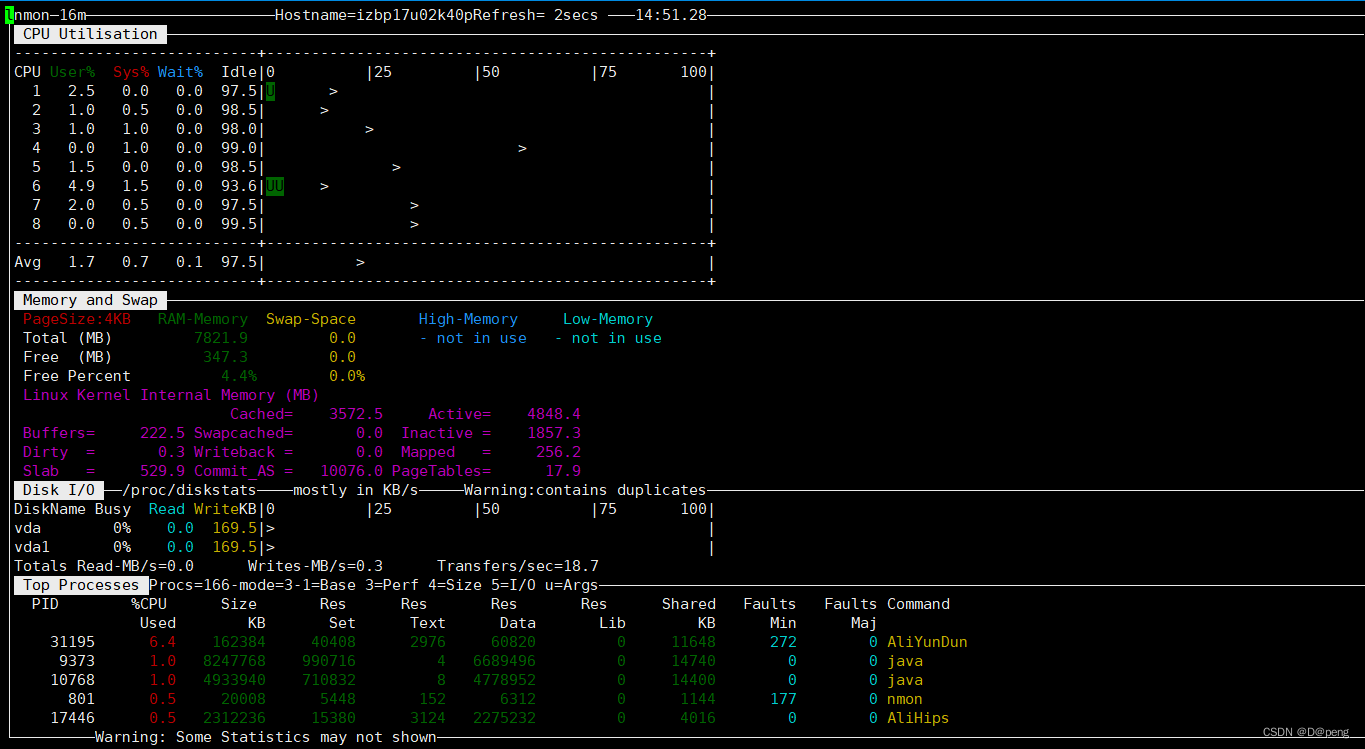Click the red Sys% column header
Image resolution: width=1365 pixels, height=749 pixels.
131,72
